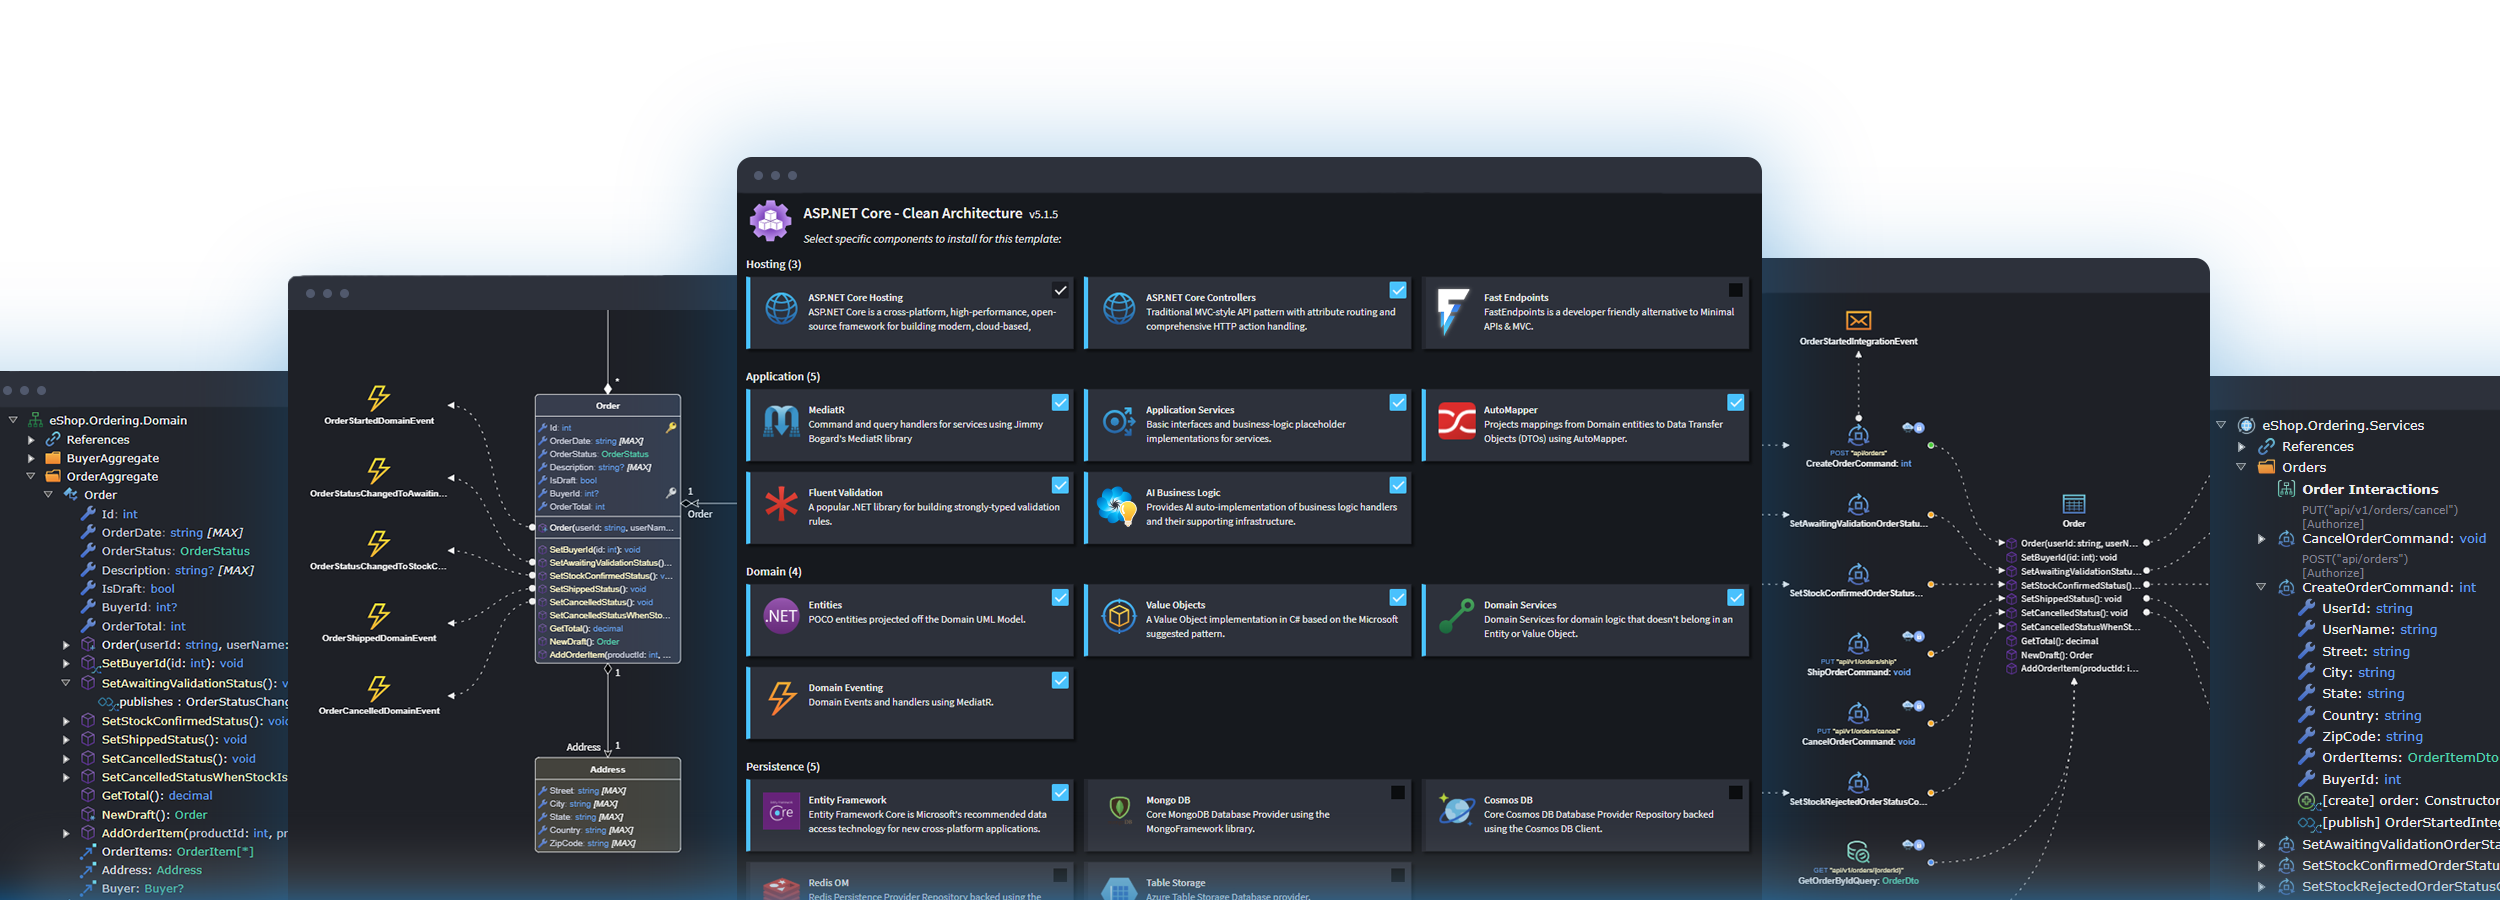Click the Fast Endpoints lightning icon
The width and height of the screenshot is (2500, 900).
1451,311
